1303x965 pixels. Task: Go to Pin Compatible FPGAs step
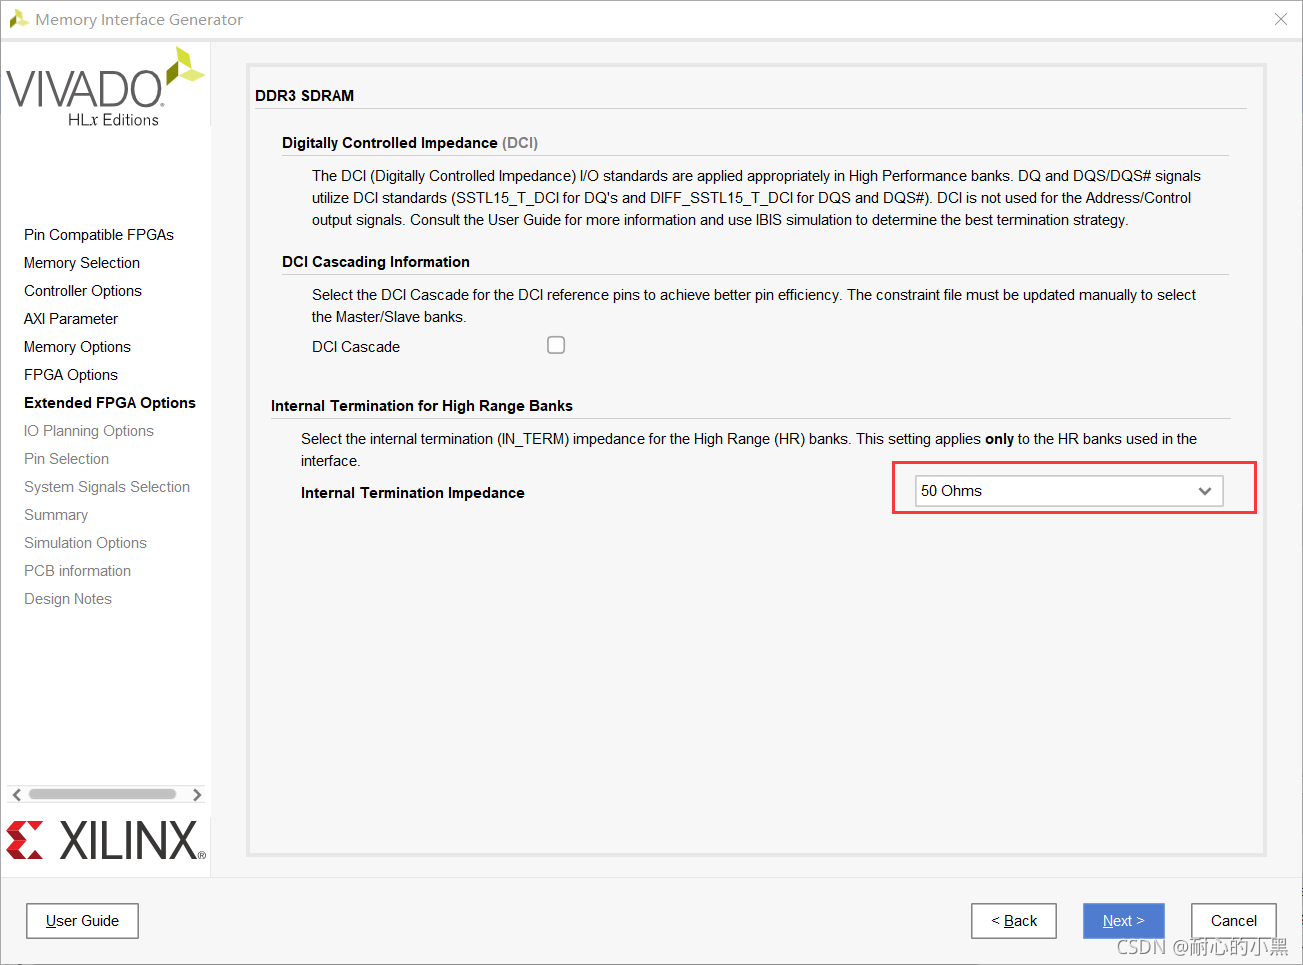click(99, 235)
